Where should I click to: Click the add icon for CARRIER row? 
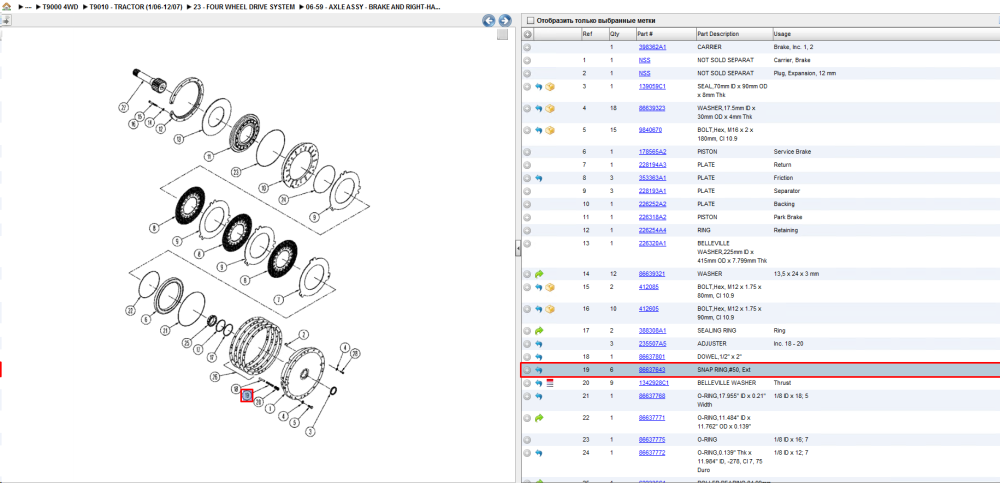coord(527,47)
